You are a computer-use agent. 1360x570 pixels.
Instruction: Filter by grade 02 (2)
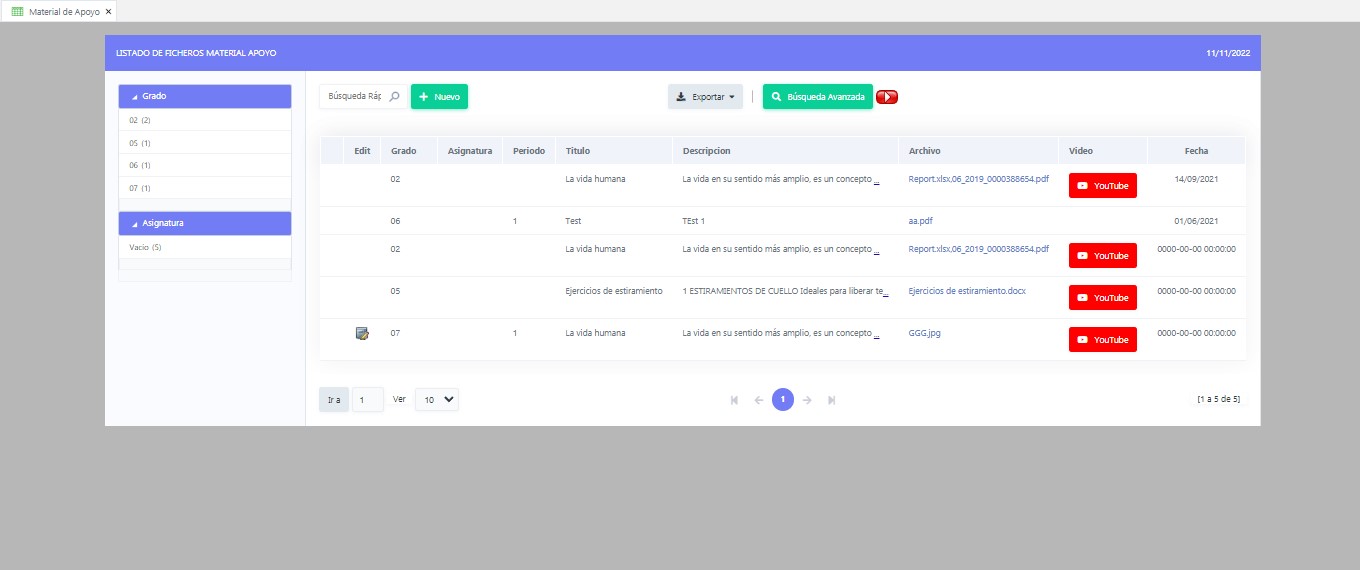pyautogui.click(x=140, y=120)
